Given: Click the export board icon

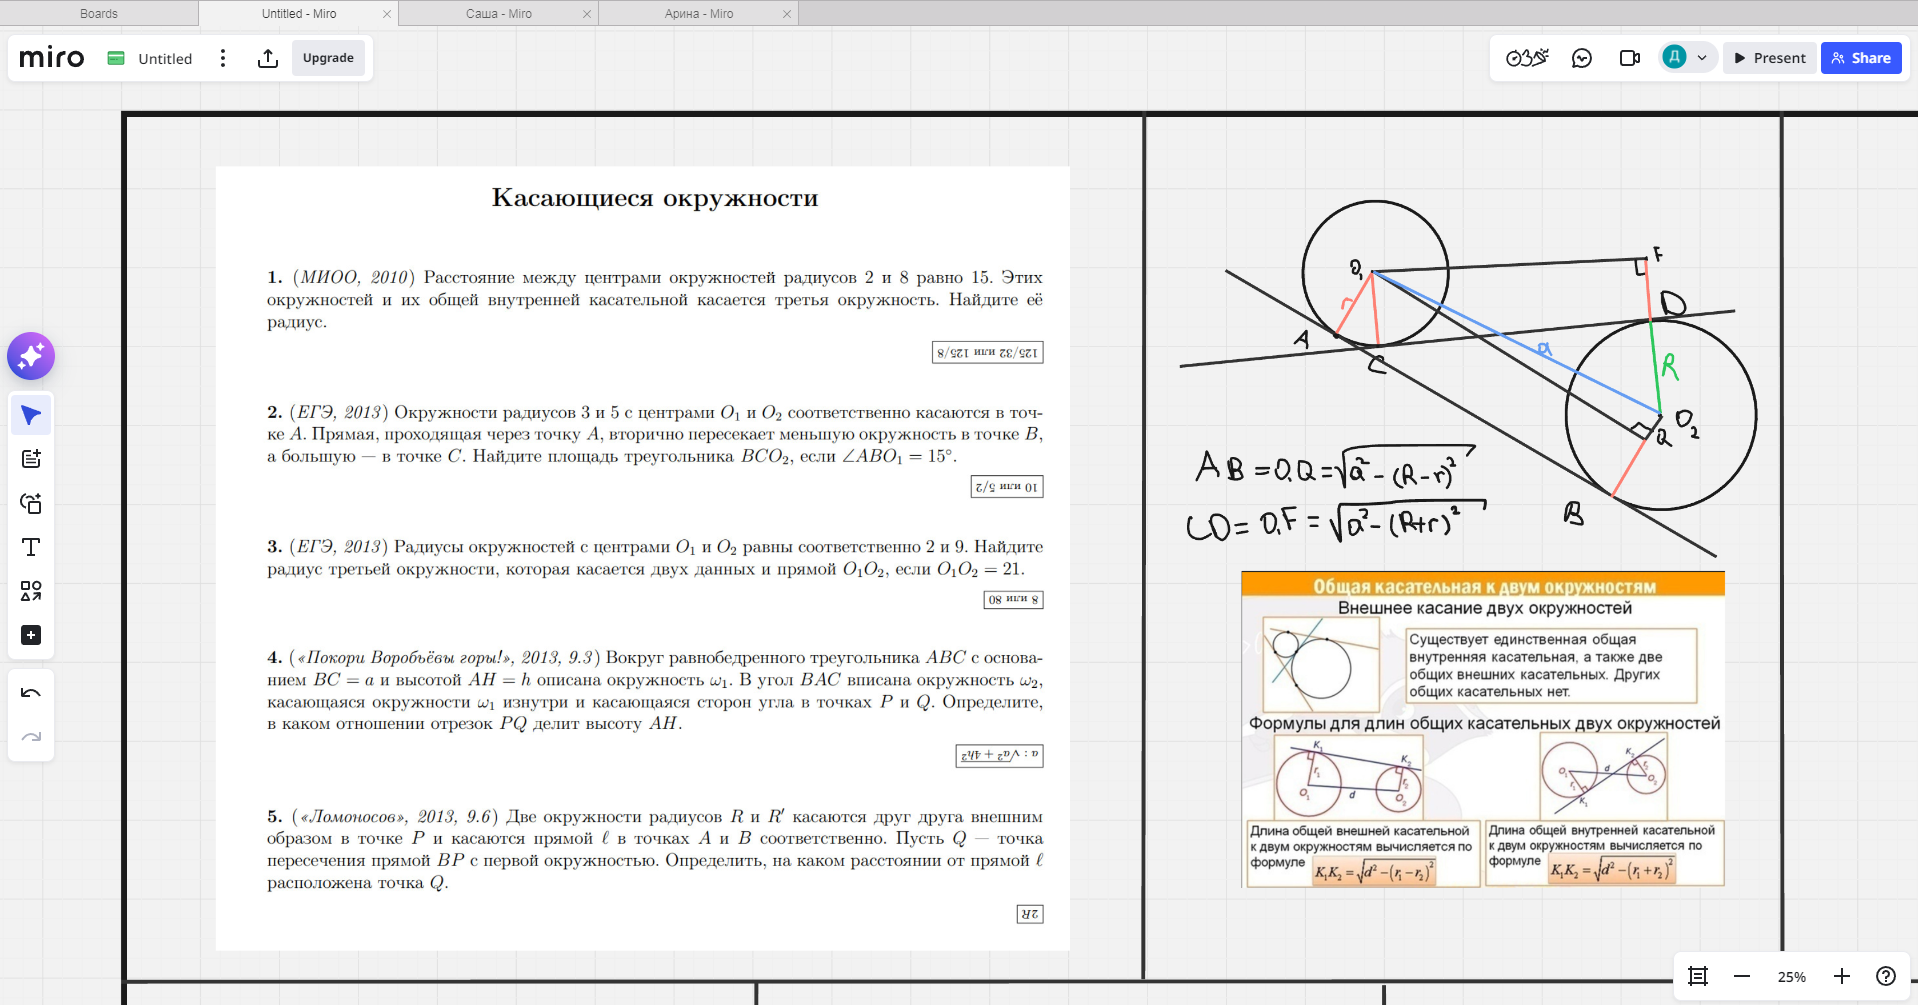Looking at the screenshot, I should tap(267, 58).
